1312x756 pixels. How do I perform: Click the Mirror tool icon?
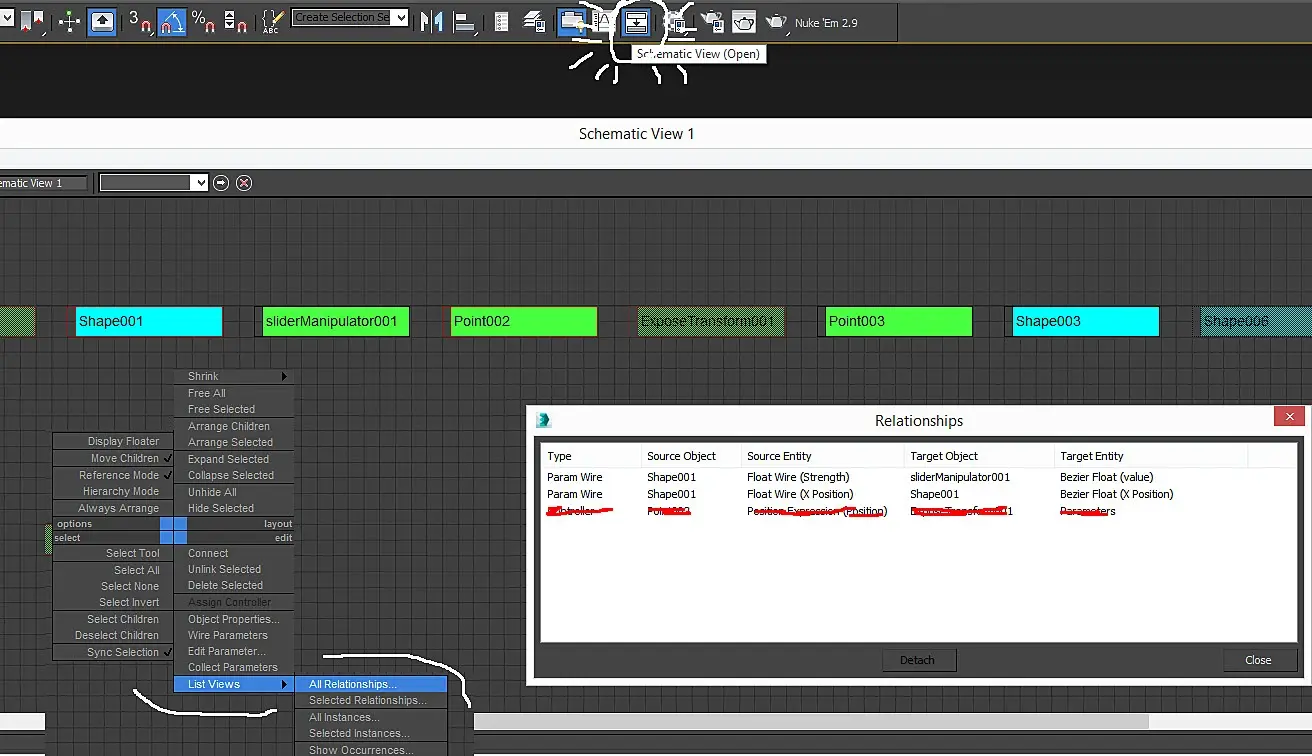[431, 21]
